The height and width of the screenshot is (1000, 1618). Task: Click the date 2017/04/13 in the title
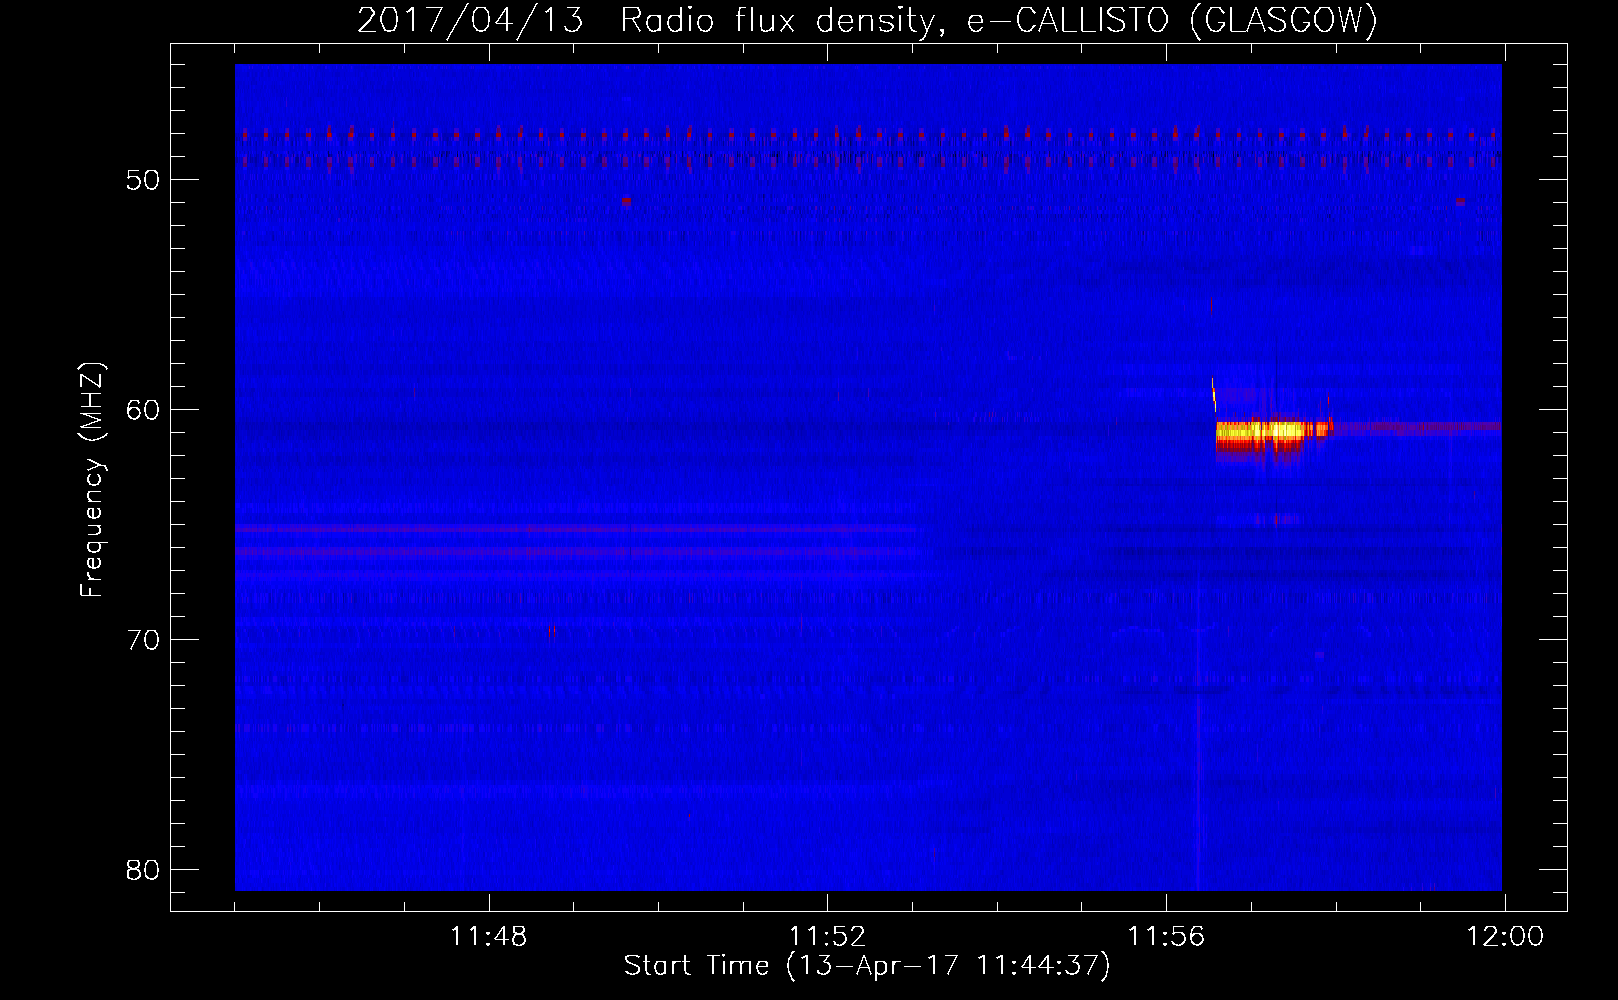coord(470,21)
